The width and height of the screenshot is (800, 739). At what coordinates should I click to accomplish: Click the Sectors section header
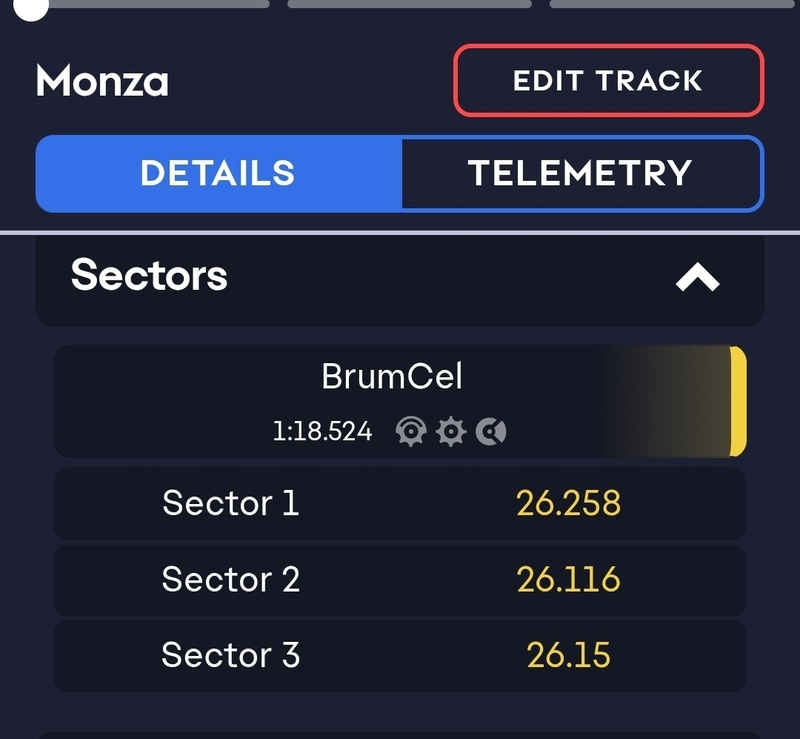click(150, 275)
